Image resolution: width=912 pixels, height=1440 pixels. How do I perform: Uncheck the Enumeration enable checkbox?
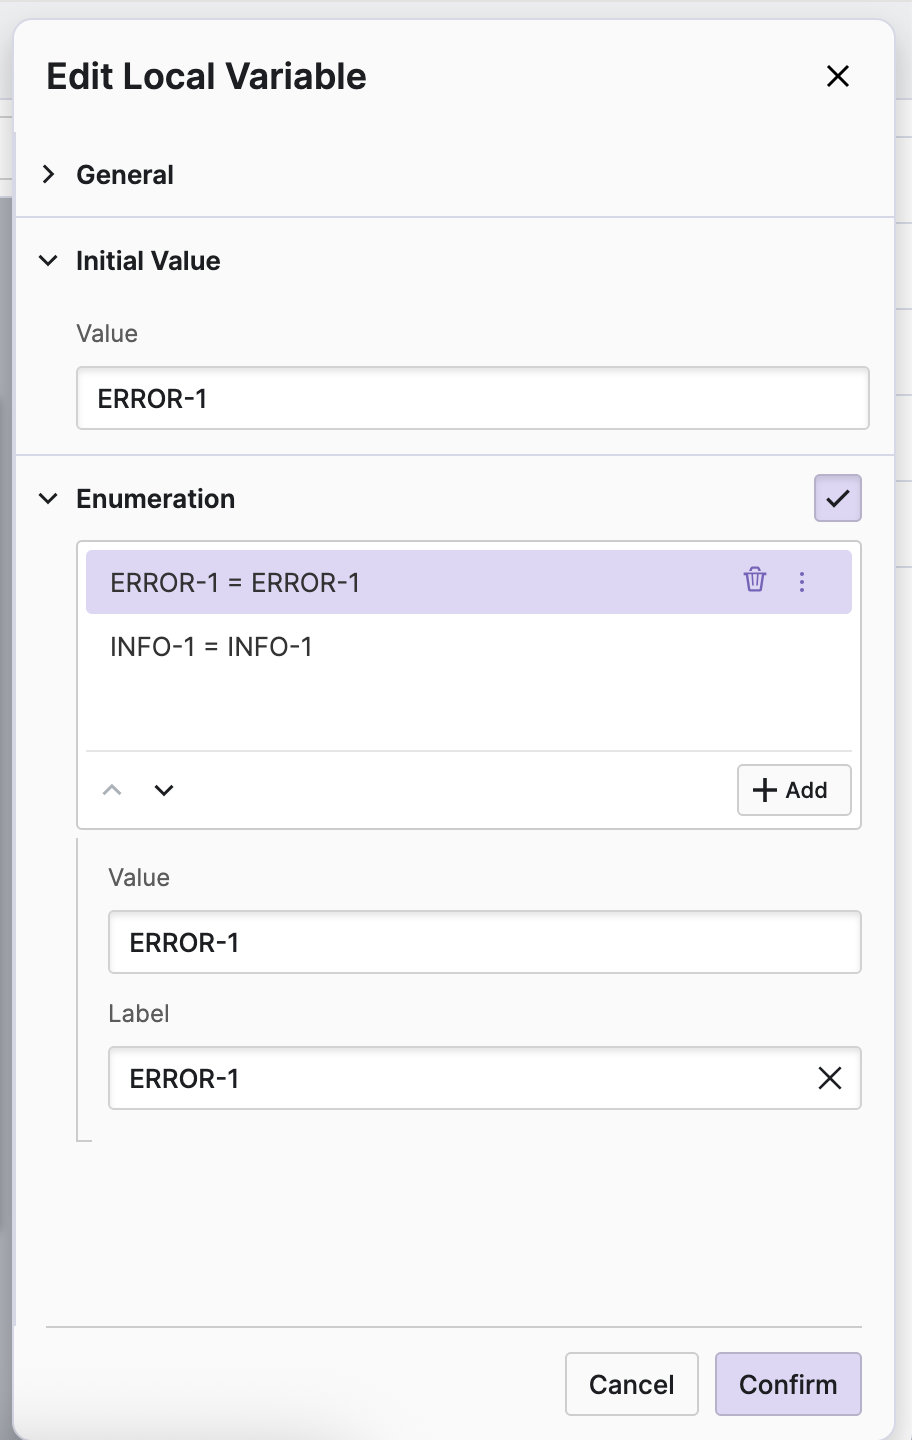coord(837,498)
